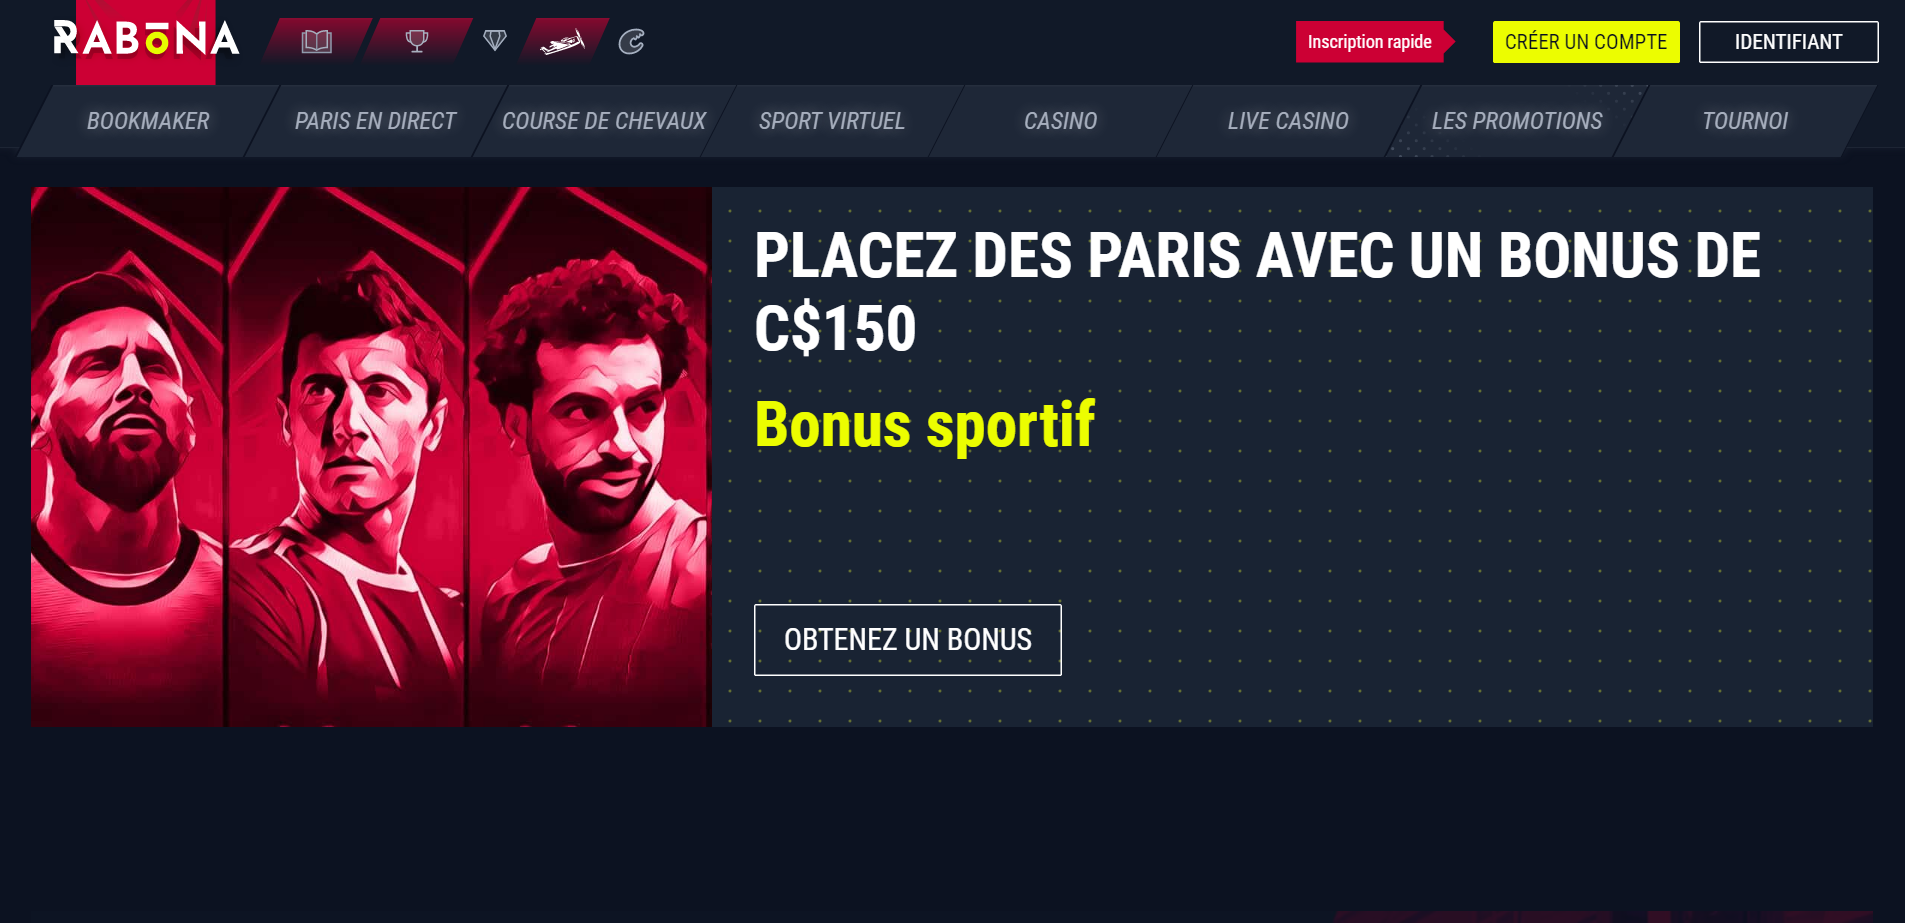Screen dimensions: 1905x923
Task: Navigate to the Casino tab
Action: tap(1060, 121)
